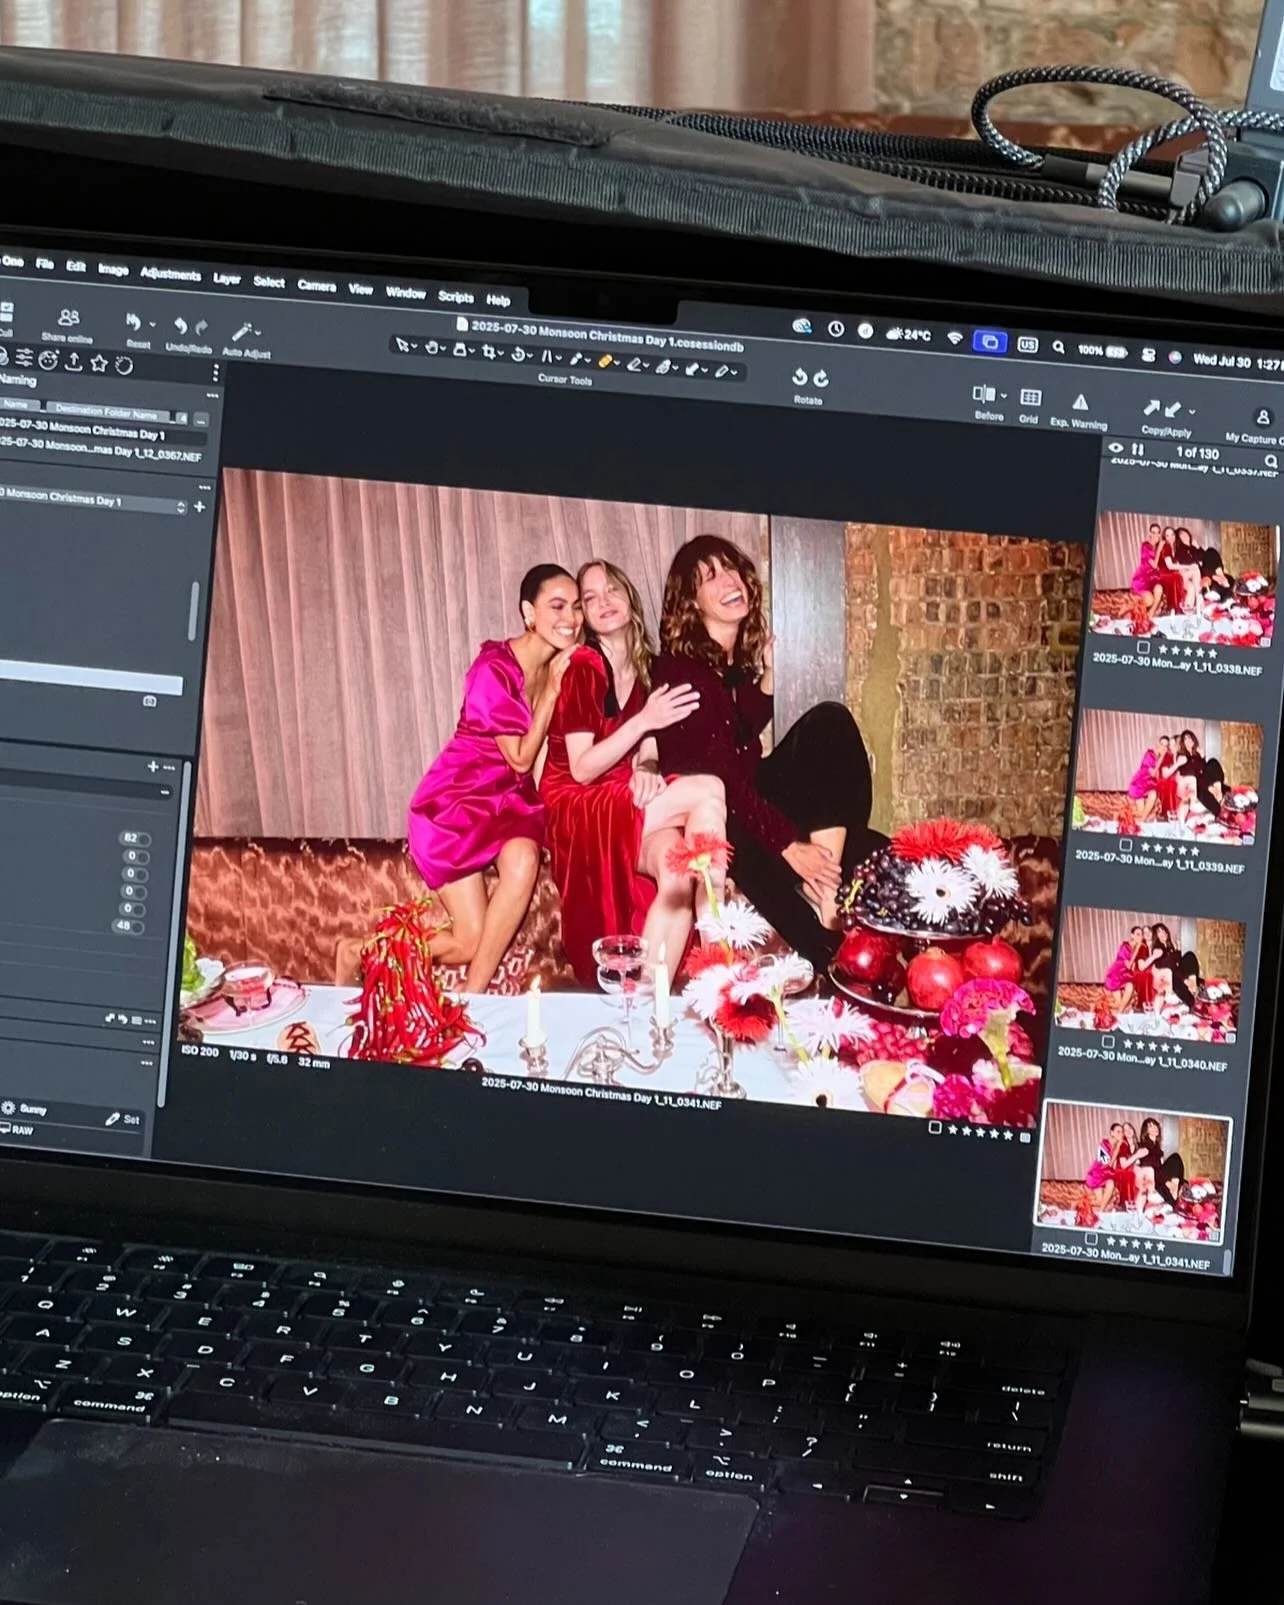Viewport: 1284px width, 1605px height.
Task: Open tool tabs vertical dots menu
Action: click(215, 372)
